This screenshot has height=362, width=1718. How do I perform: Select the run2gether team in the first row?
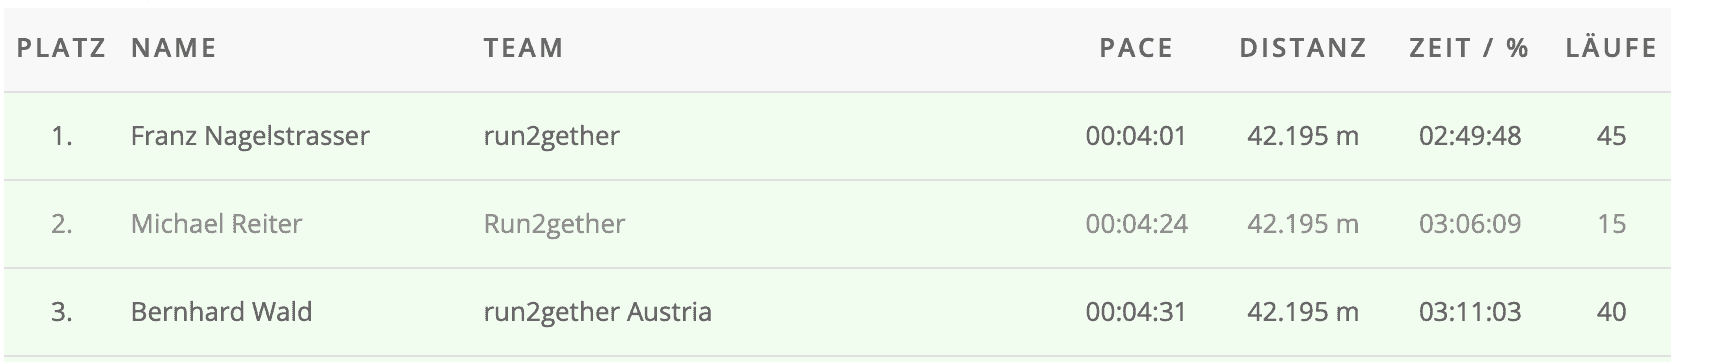pyautogui.click(x=552, y=136)
